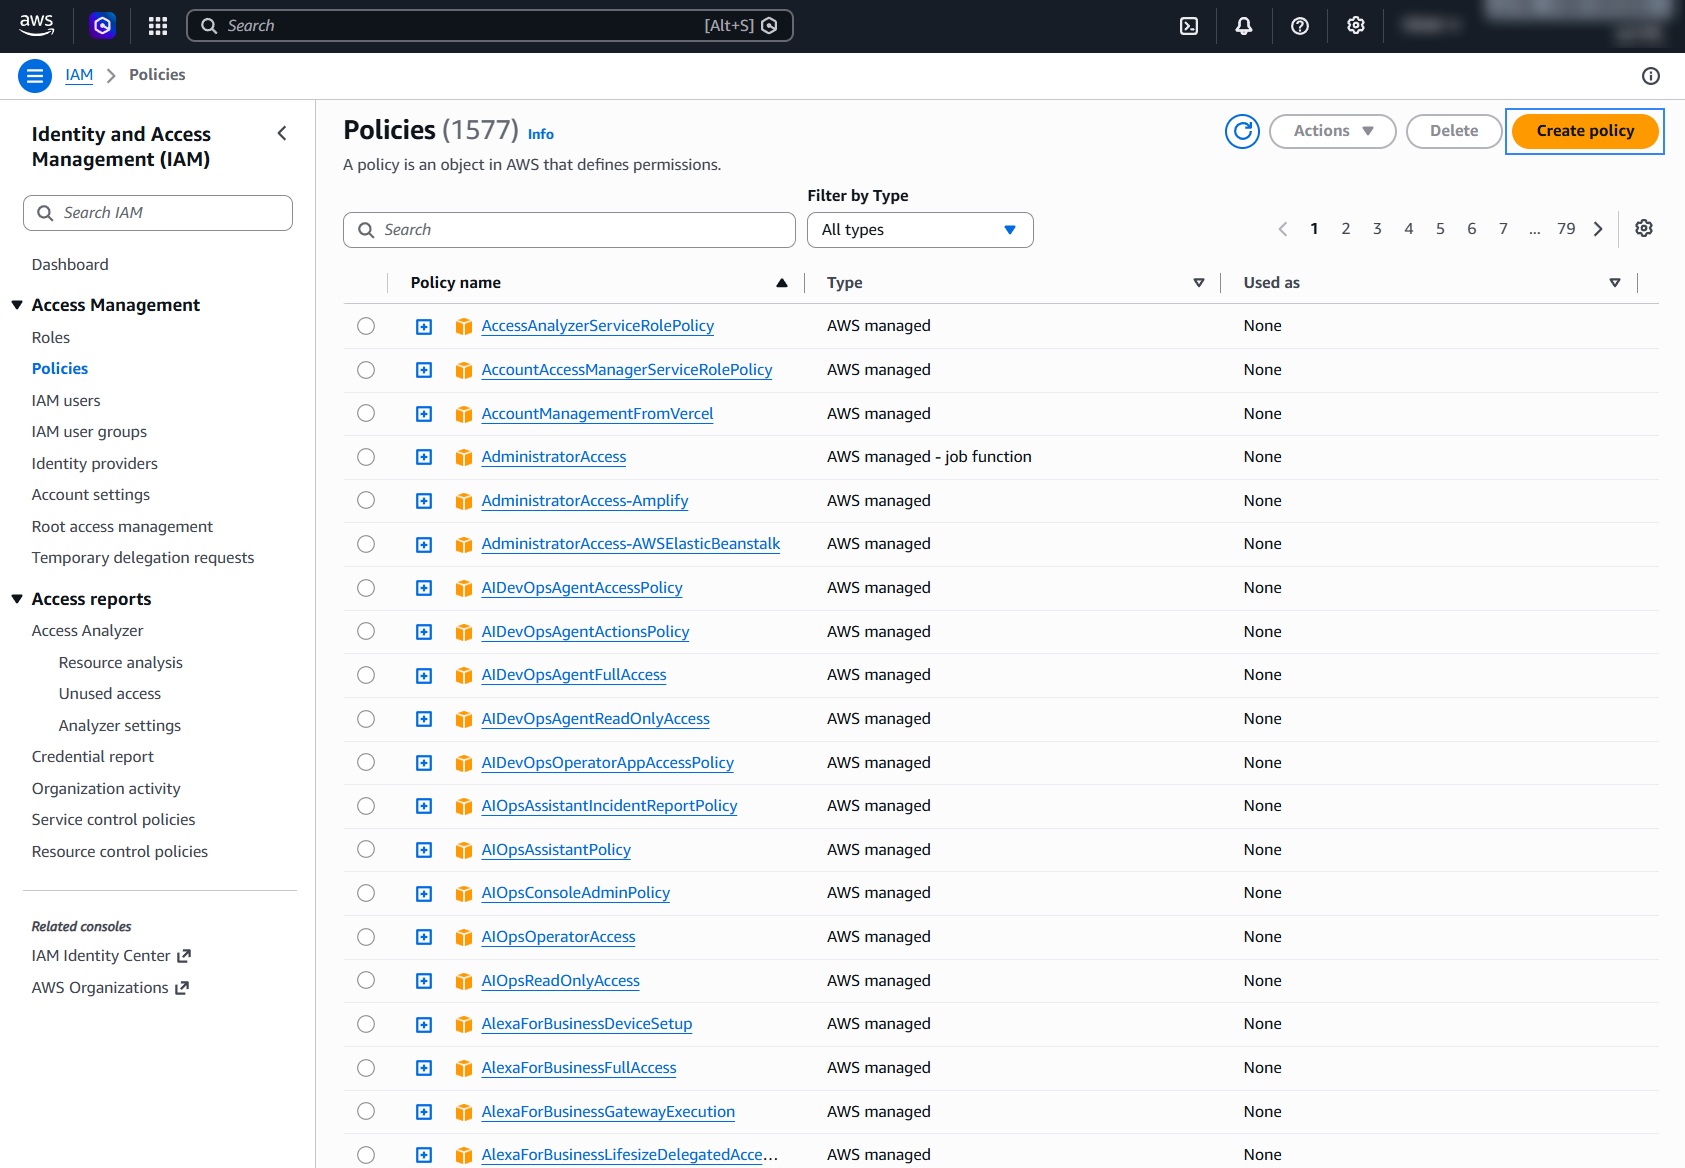Screen dimensions: 1685x1168
Task: Open Credential report in the sidebar
Action: 93,757
